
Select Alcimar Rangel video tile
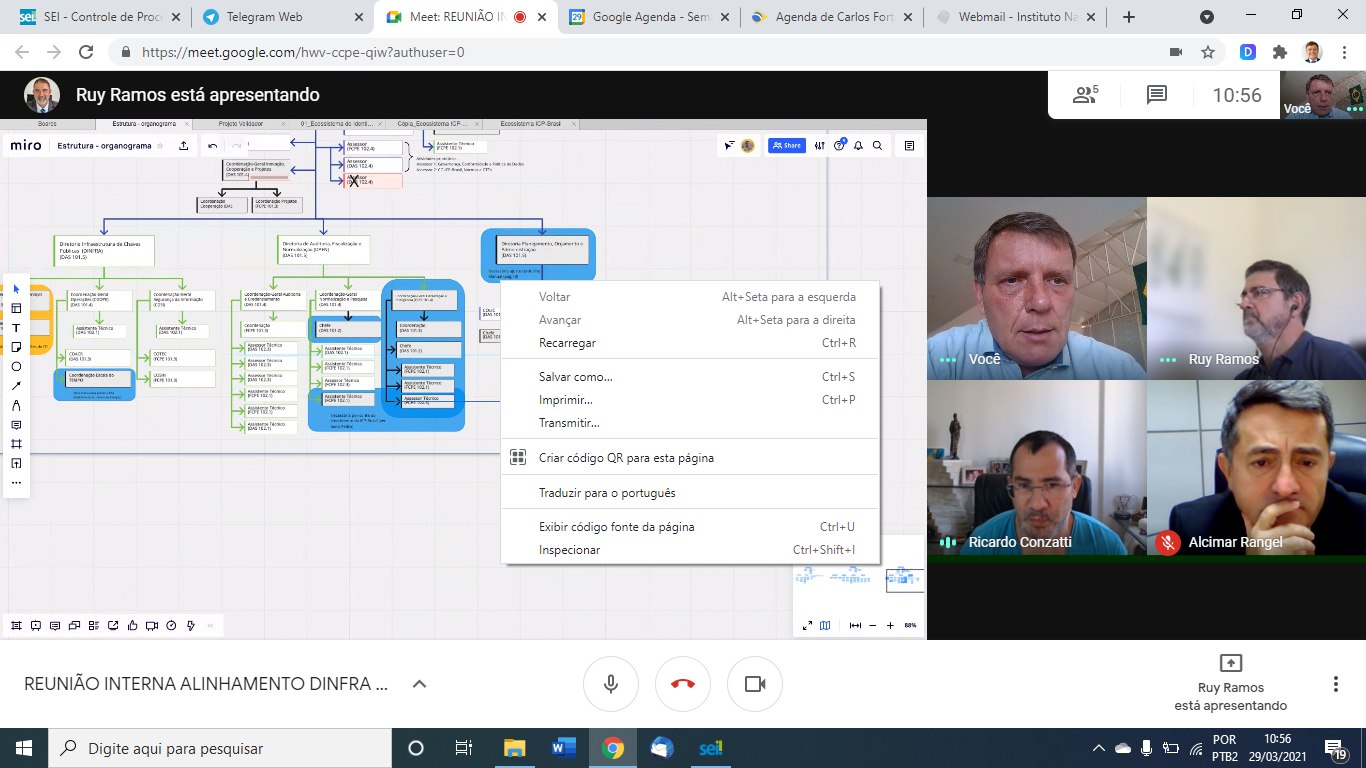[1255, 467]
